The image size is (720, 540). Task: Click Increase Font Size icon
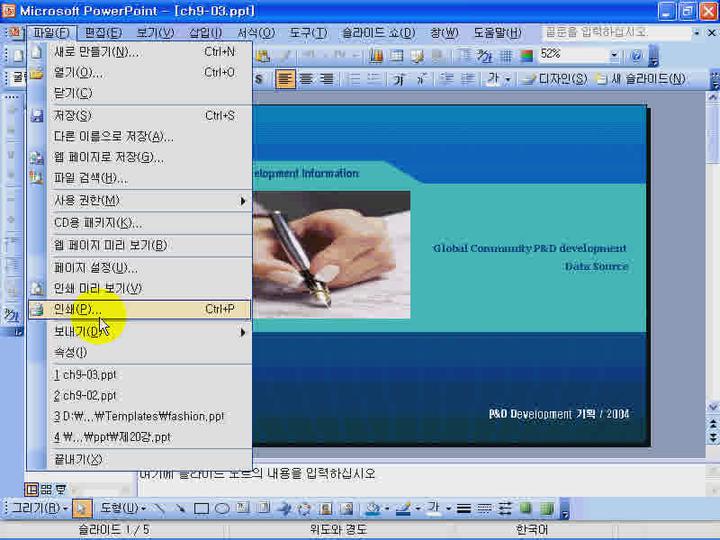click(399, 79)
